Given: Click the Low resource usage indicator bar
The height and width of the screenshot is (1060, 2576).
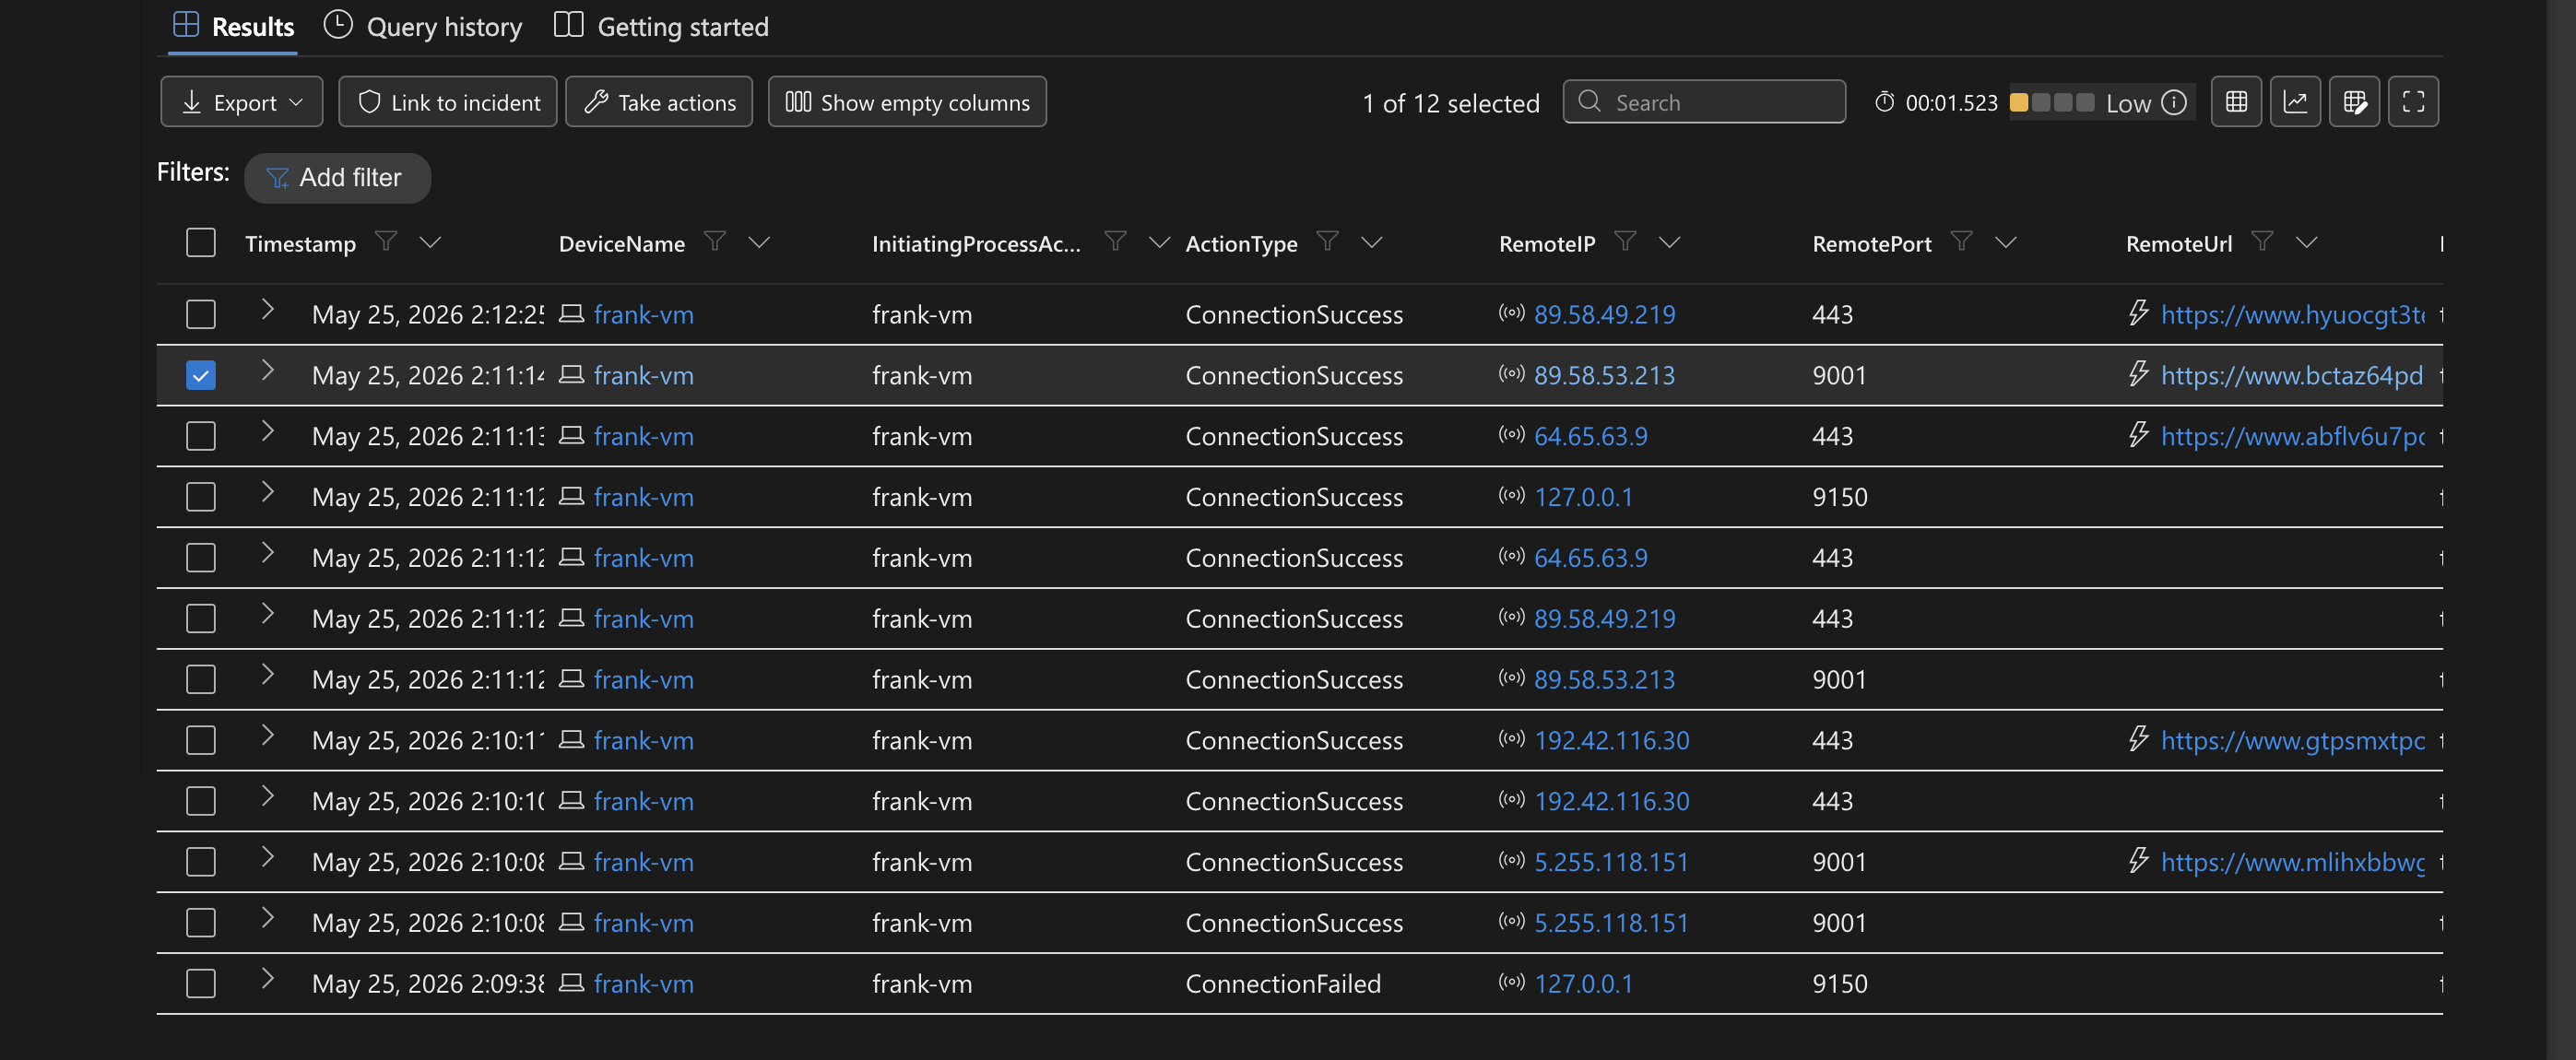Looking at the screenshot, I should click(2052, 102).
